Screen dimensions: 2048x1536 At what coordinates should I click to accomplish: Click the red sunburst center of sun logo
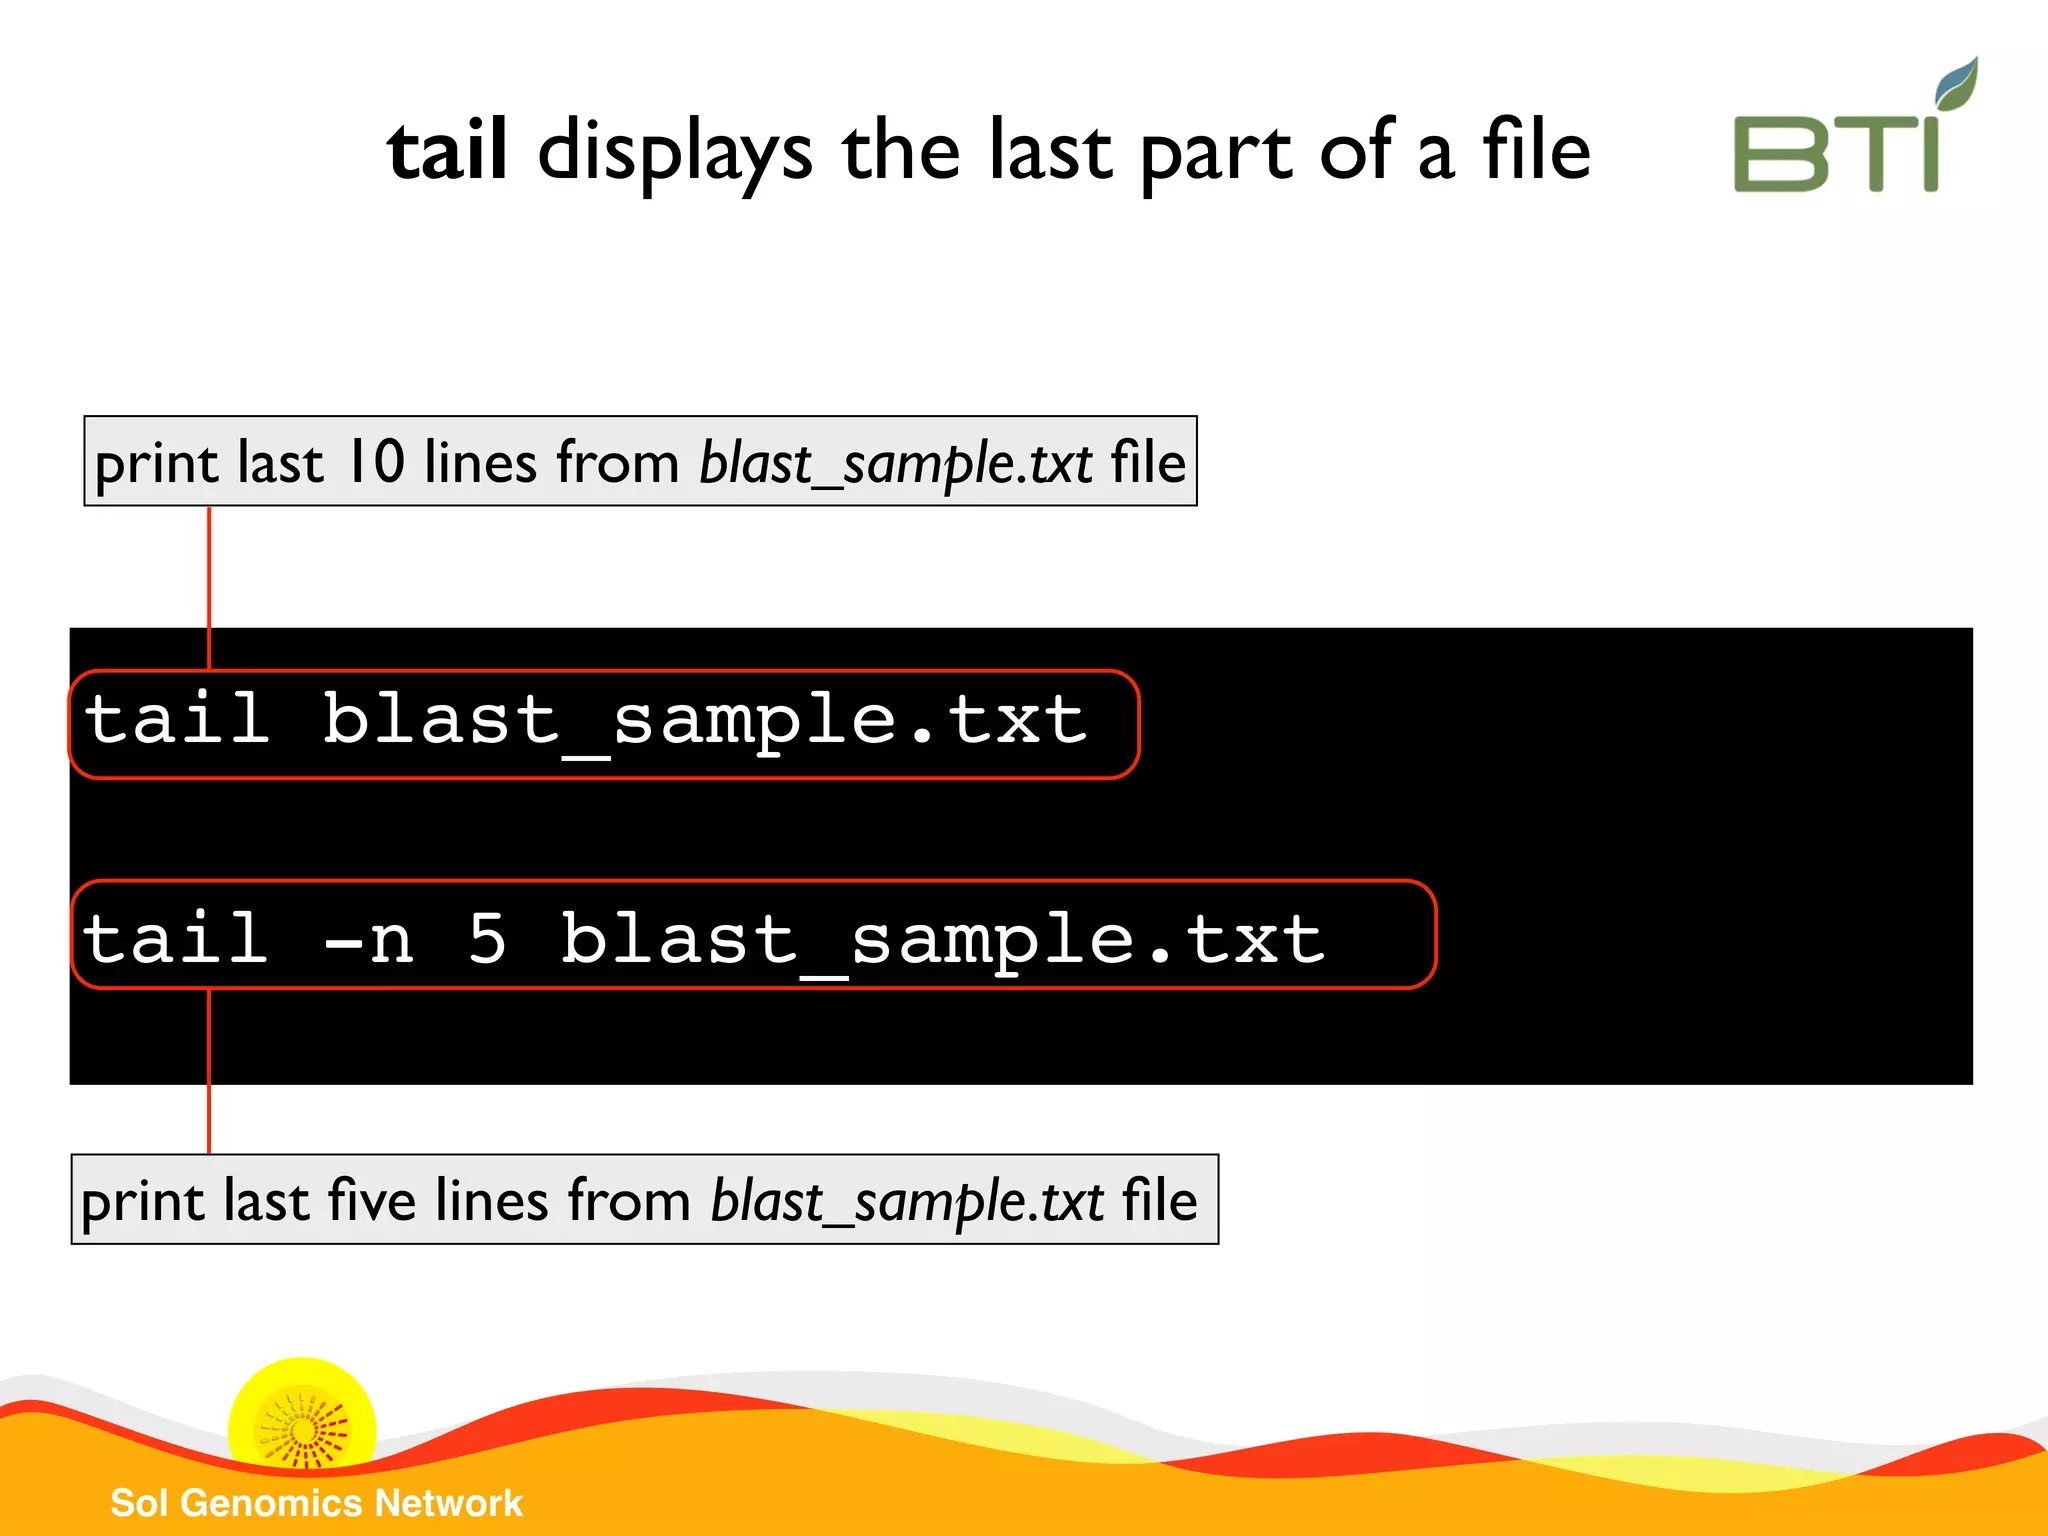tap(304, 1432)
